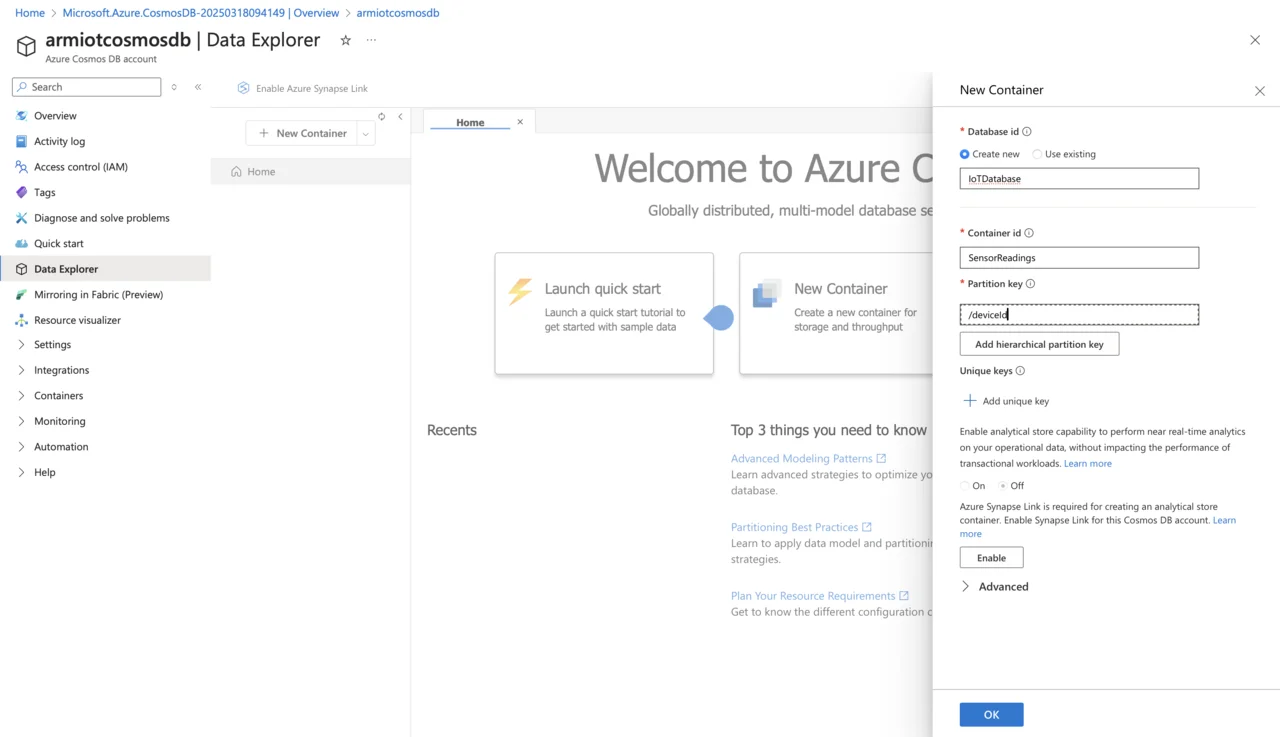The image size is (1280, 737).
Task: Go to Activity log in sidebar
Action: tap(59, 142)
